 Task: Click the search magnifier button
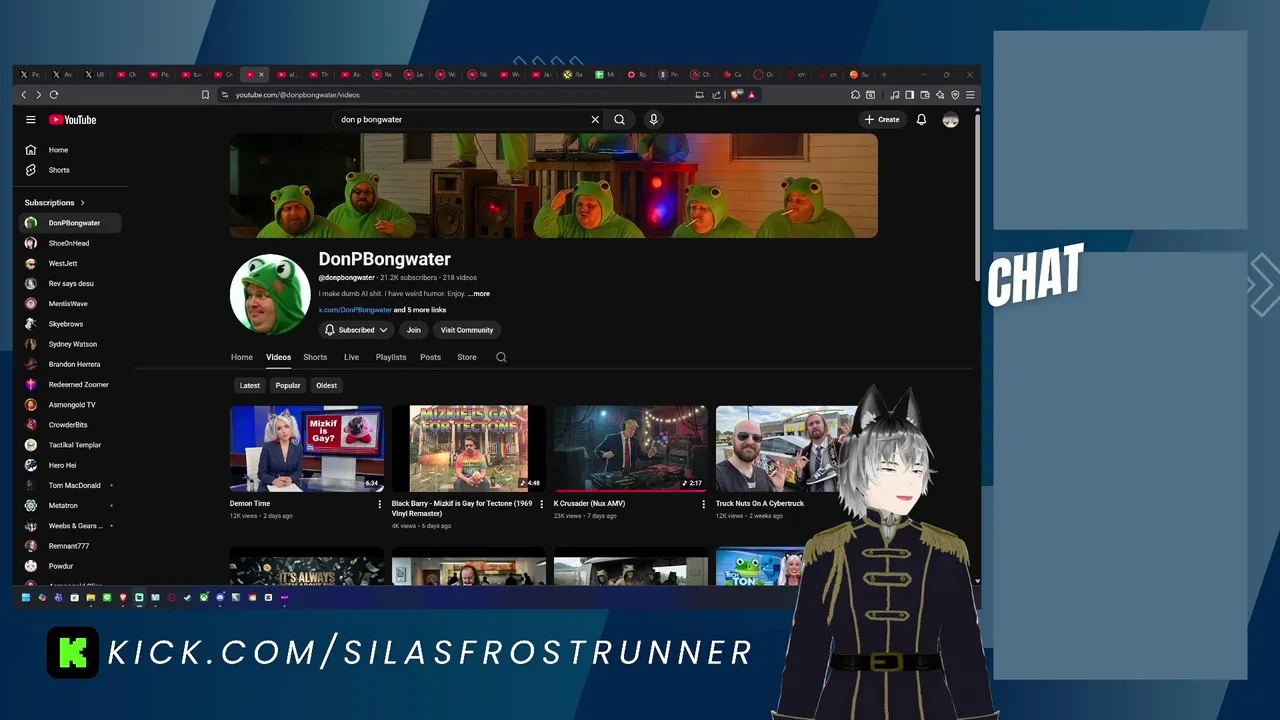pos(620,119)
